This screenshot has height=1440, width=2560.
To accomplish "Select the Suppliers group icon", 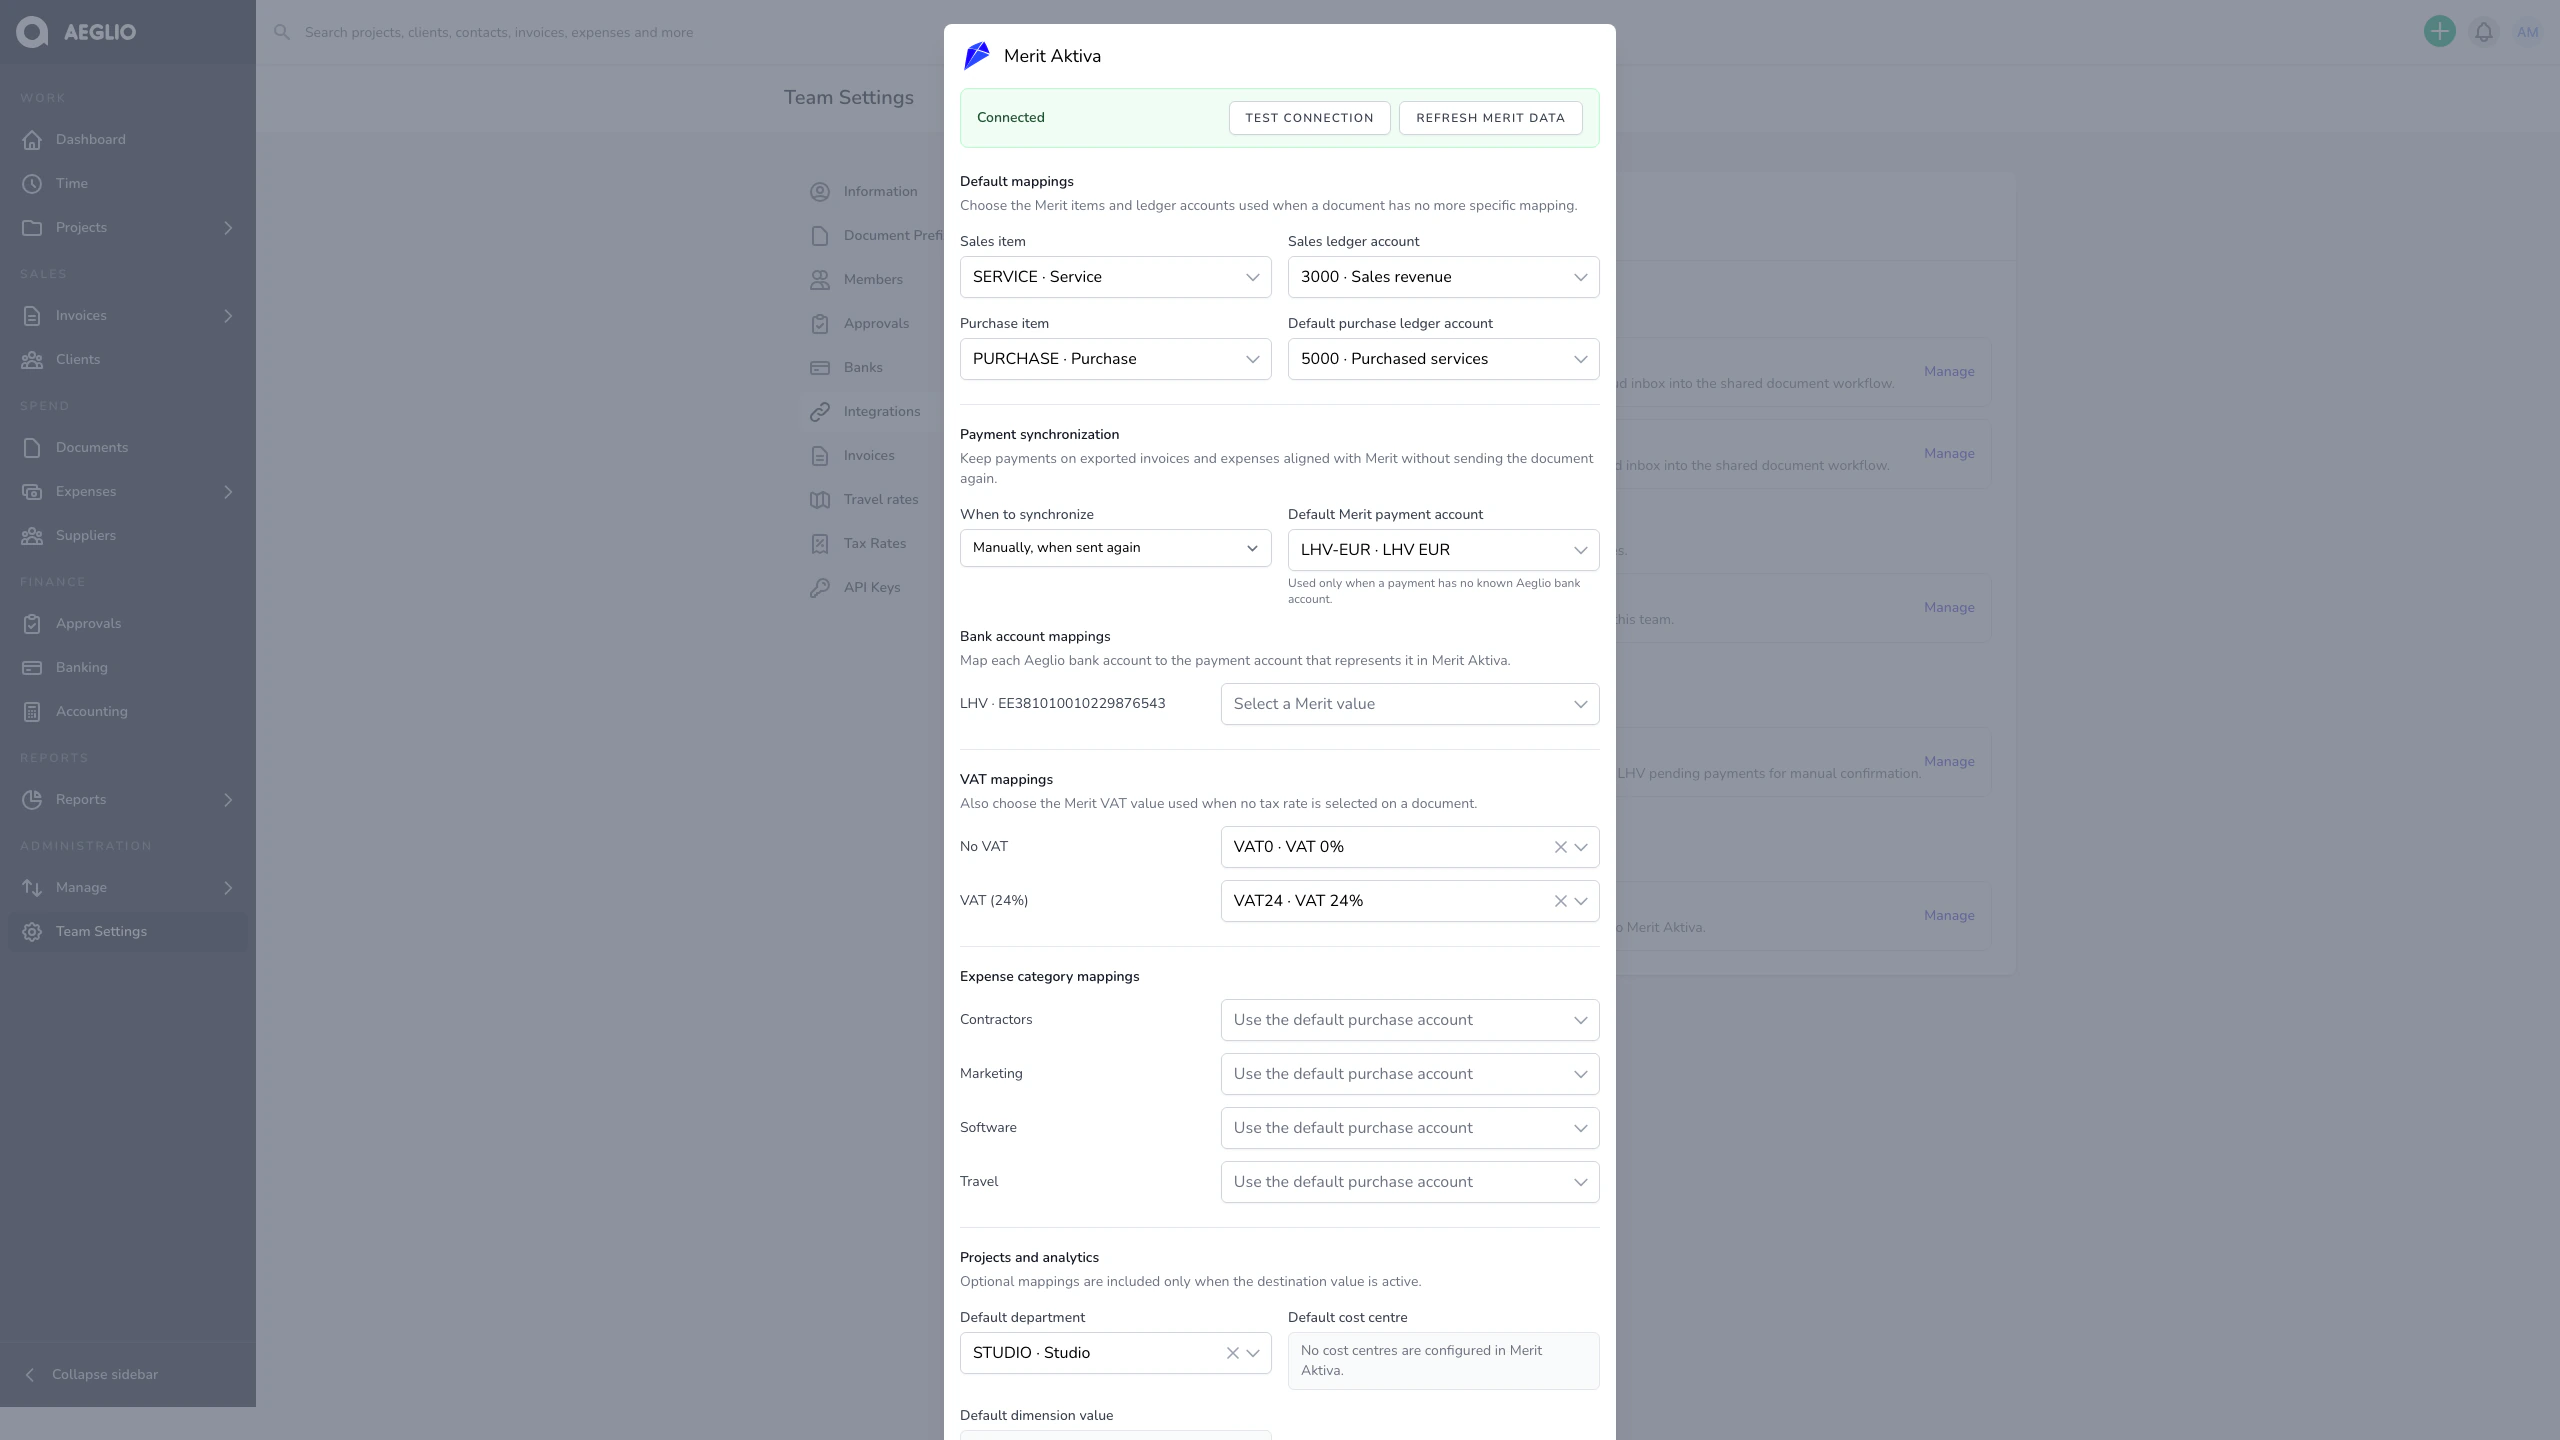I will (x=32, y=536).
